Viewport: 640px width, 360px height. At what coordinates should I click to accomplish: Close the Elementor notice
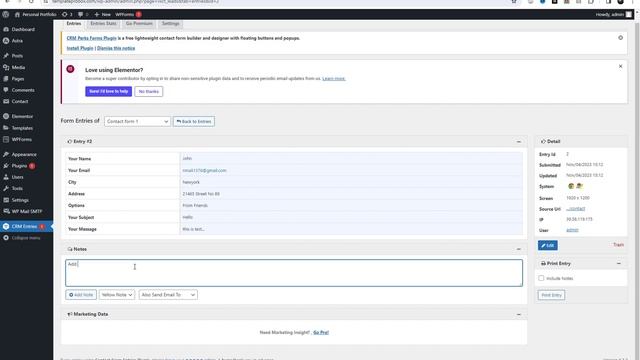620,66
